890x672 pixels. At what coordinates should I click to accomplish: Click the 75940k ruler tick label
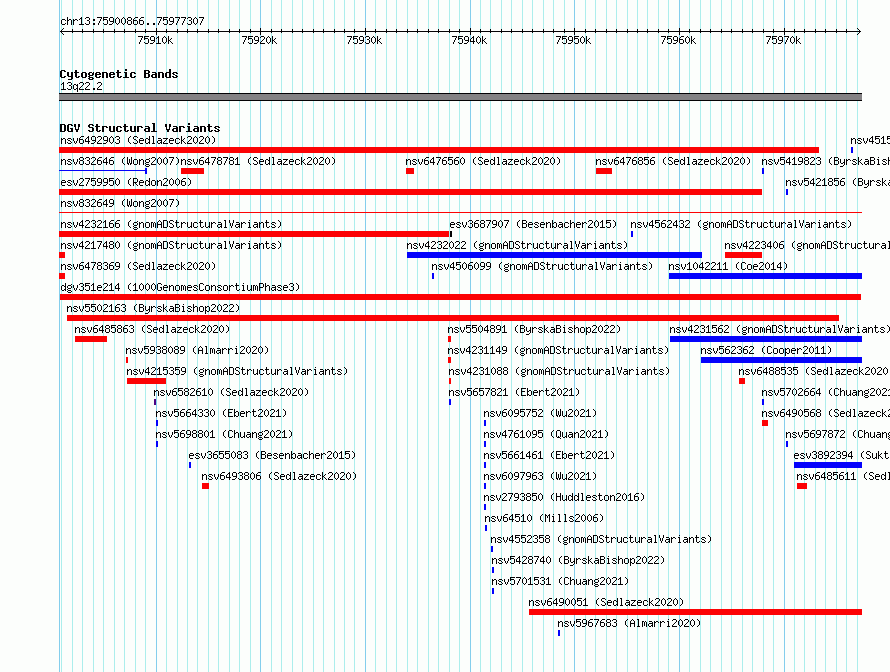click(x=469, y=40)
